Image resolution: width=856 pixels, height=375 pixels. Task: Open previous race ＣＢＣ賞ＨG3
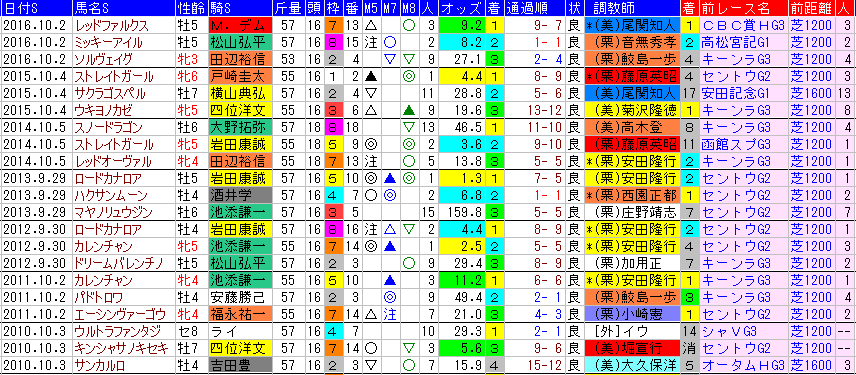click(x=744, y=25)
